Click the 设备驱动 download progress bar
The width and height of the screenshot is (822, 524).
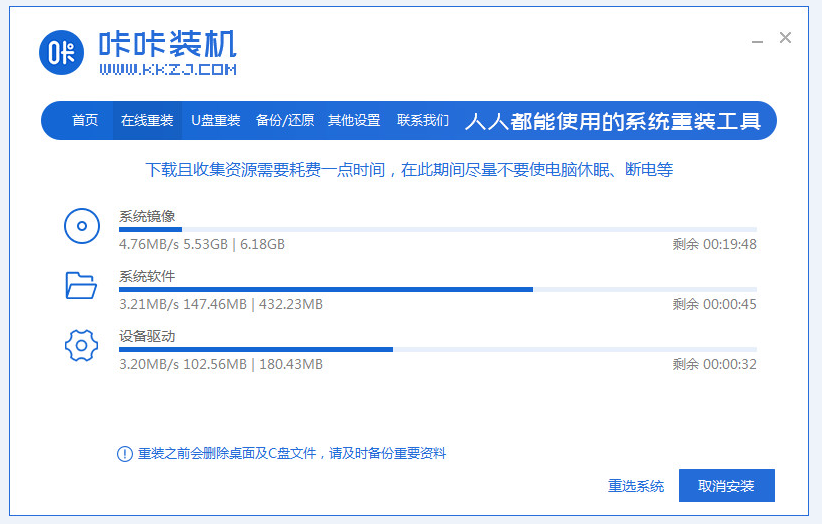pos(438,350)
